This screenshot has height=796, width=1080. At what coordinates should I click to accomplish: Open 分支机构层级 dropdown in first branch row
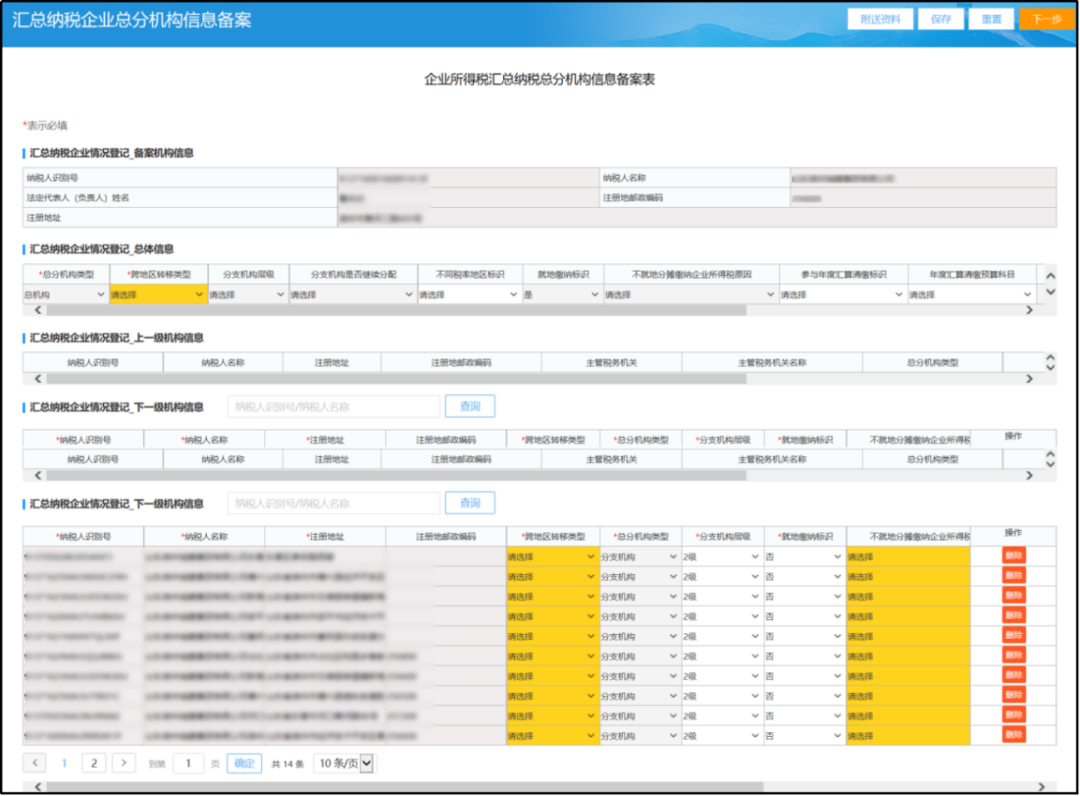721,556
